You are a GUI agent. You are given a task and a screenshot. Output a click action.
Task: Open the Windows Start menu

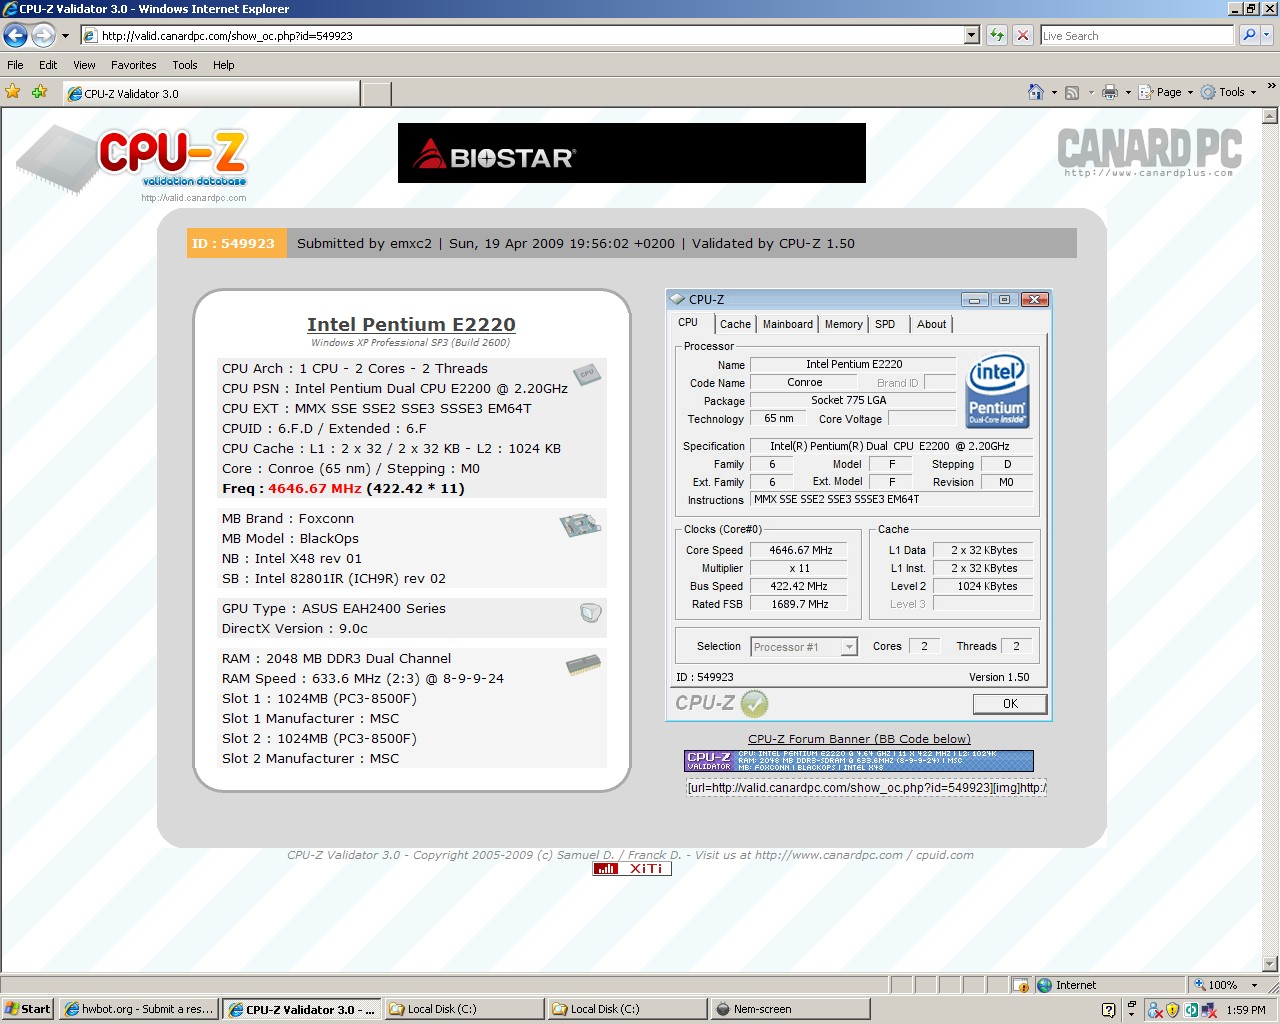coord(28,1009)
